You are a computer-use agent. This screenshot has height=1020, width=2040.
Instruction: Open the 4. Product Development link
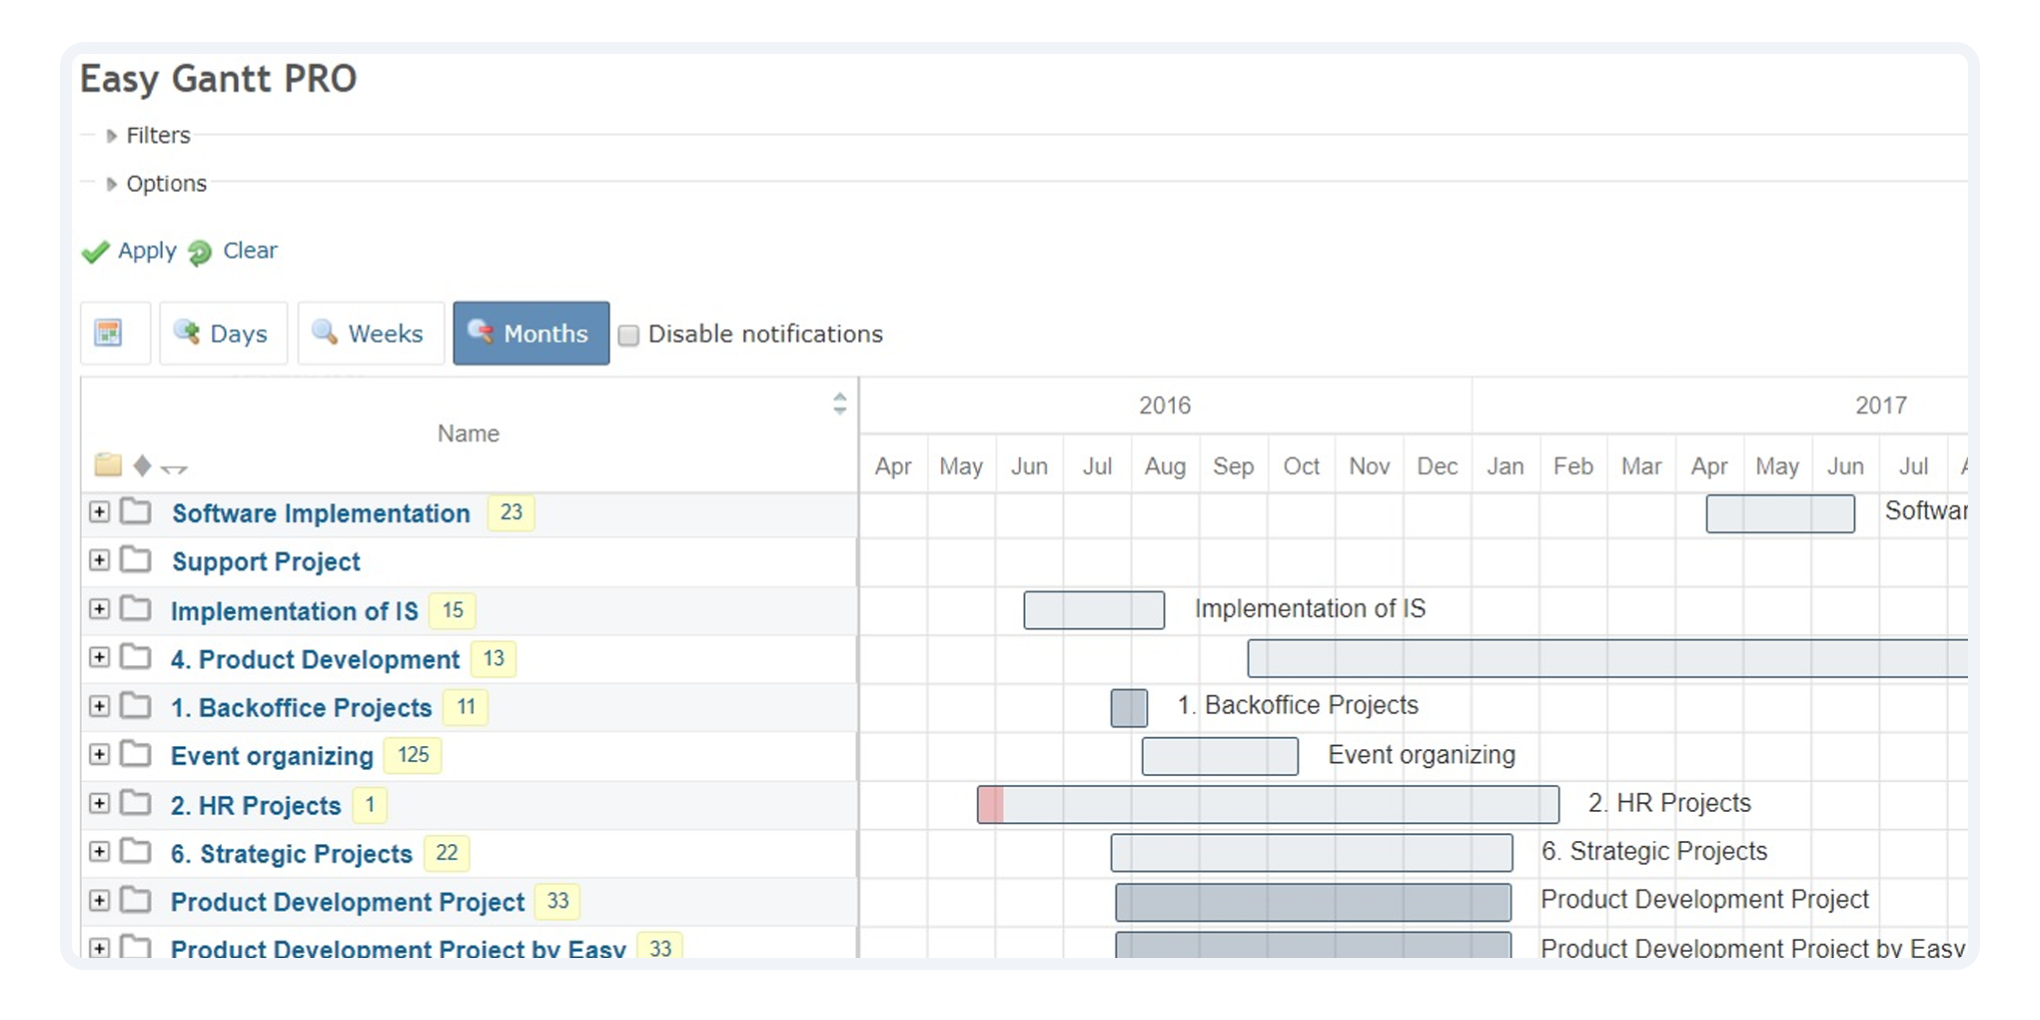point(315,660)
